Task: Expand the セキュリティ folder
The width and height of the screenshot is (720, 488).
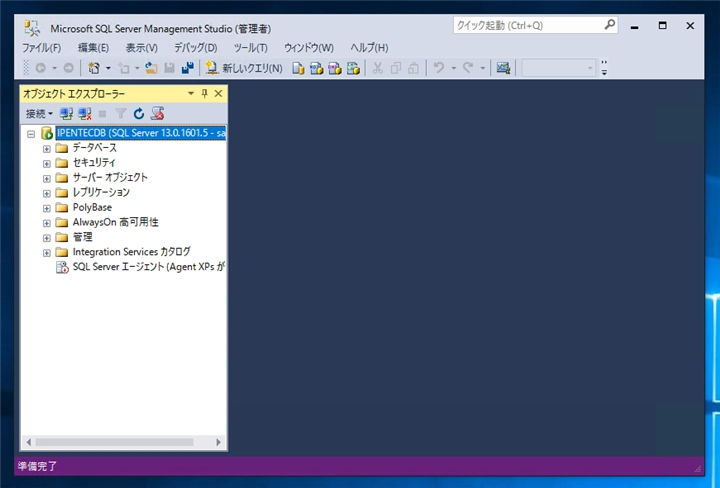Action: click(46, 163)
